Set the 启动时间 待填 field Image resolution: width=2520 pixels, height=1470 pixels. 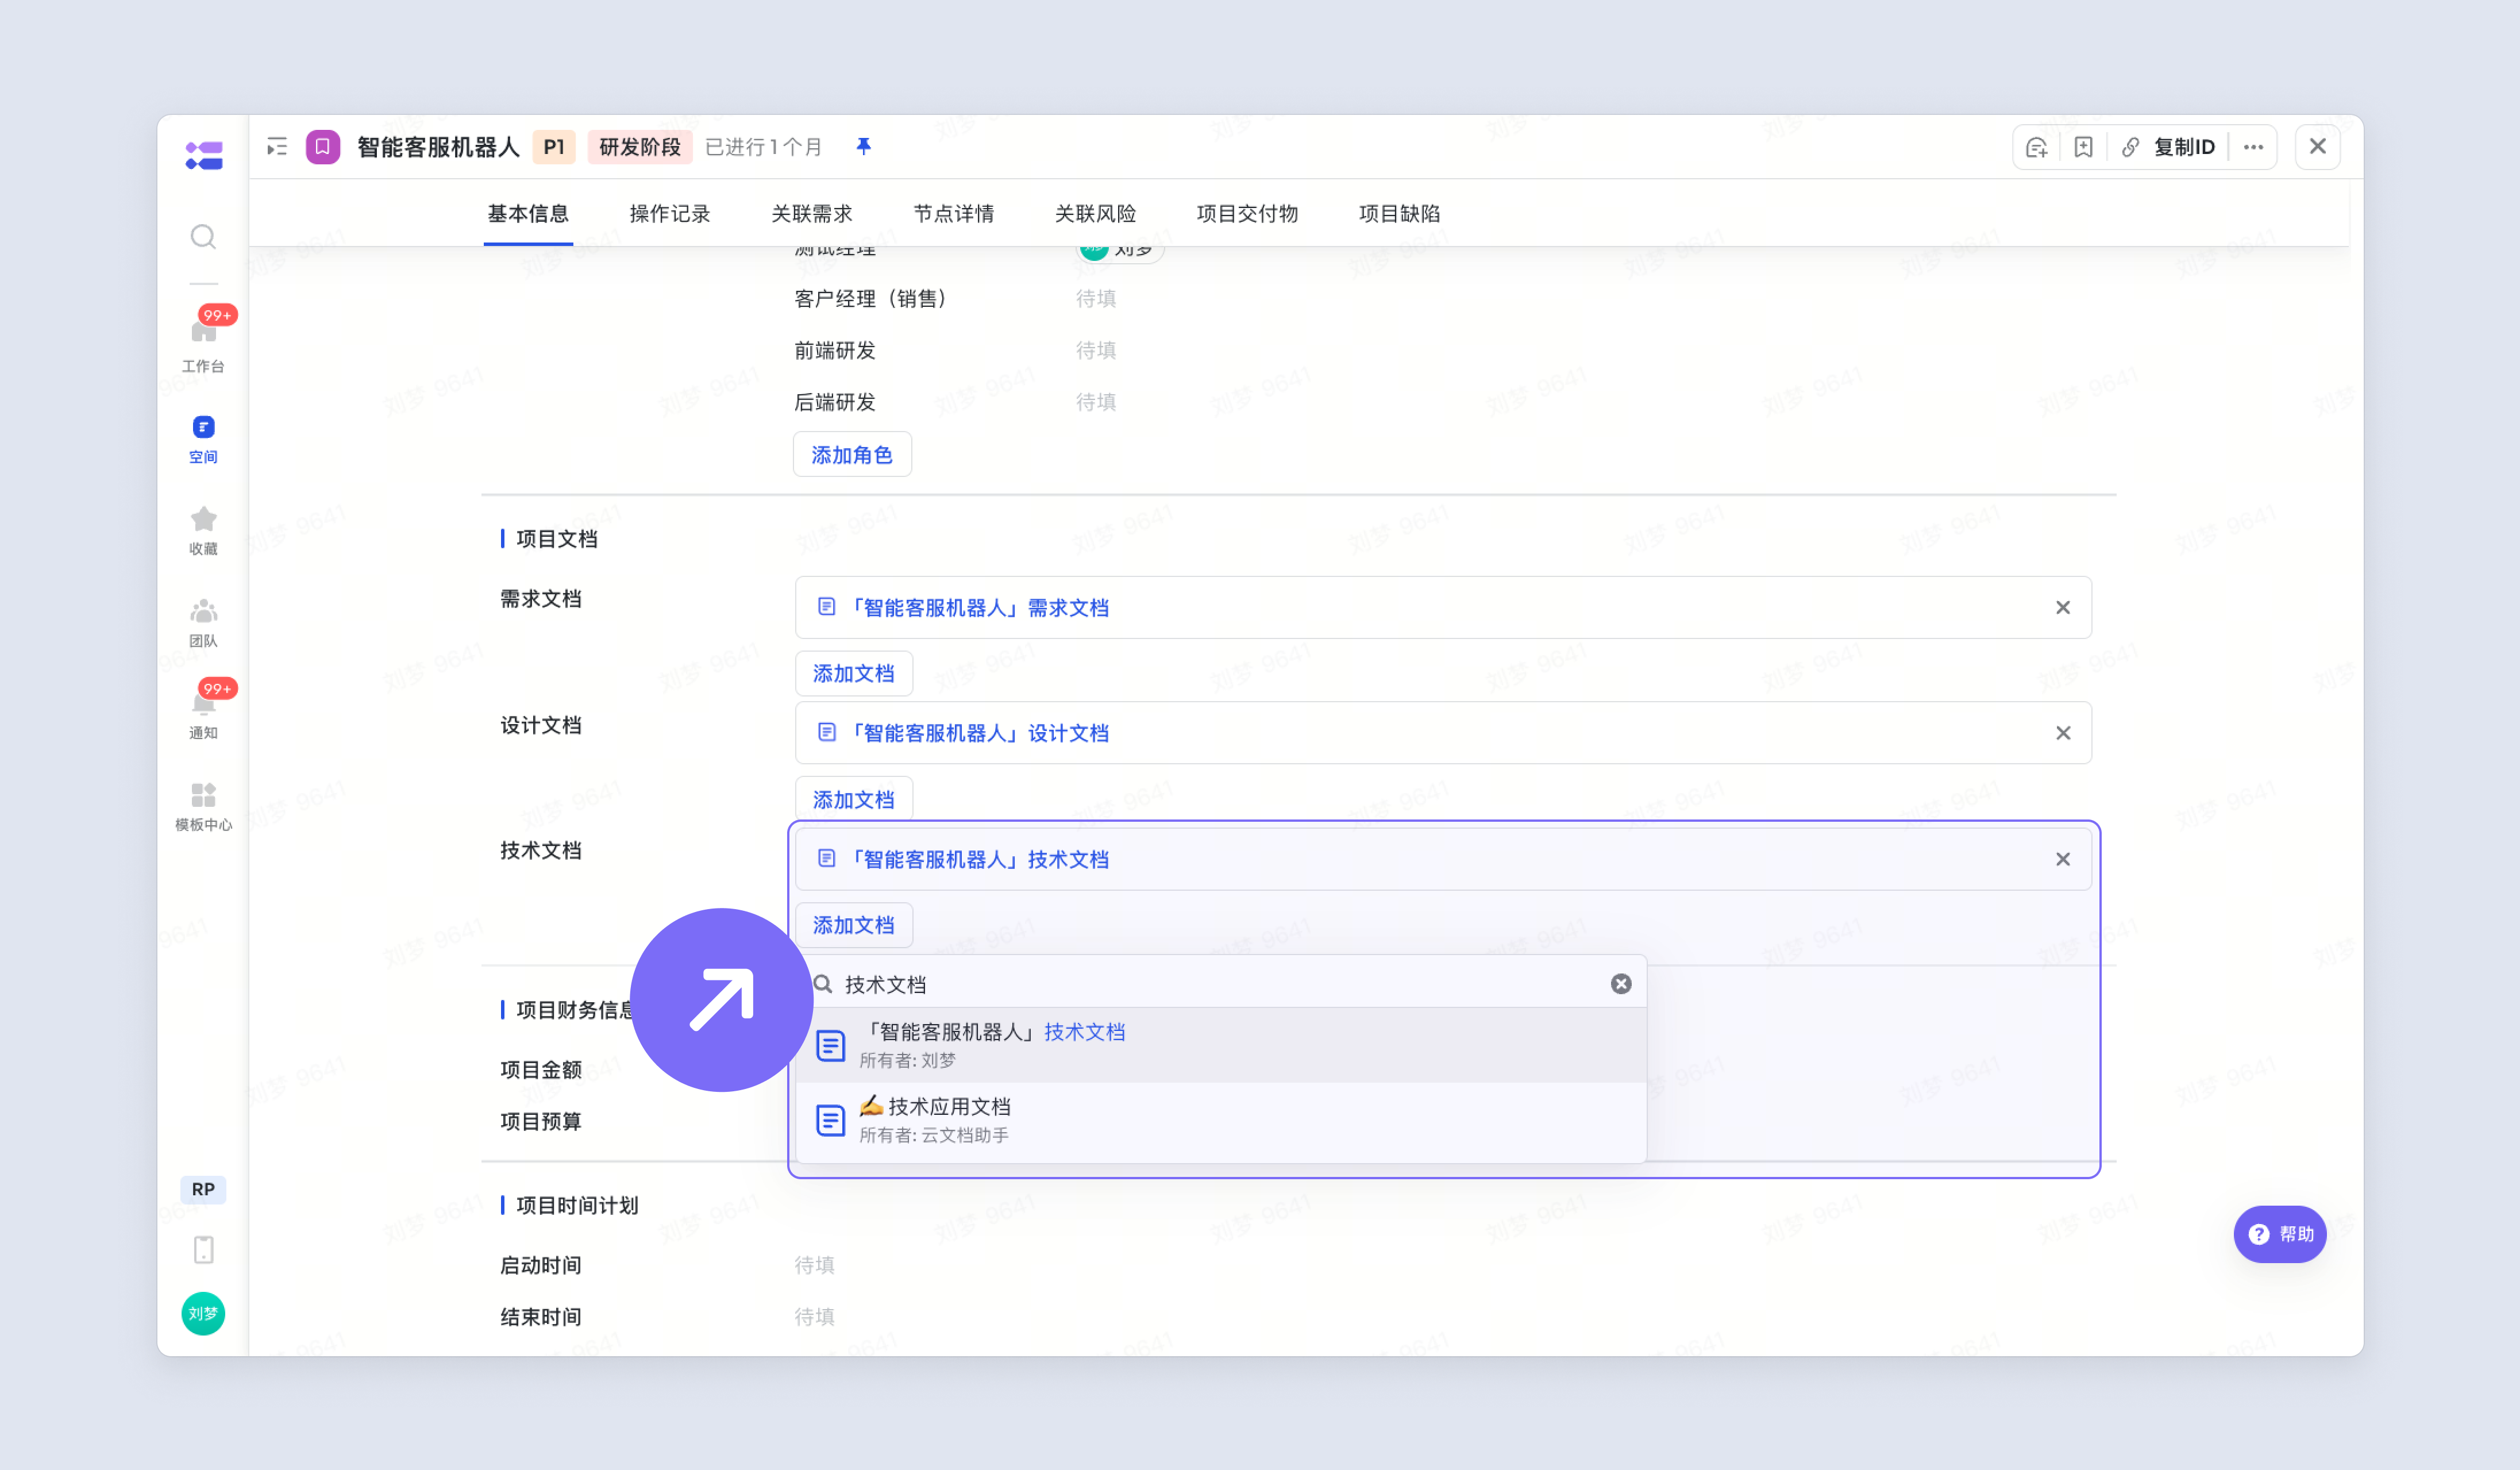pos(815,1265)
